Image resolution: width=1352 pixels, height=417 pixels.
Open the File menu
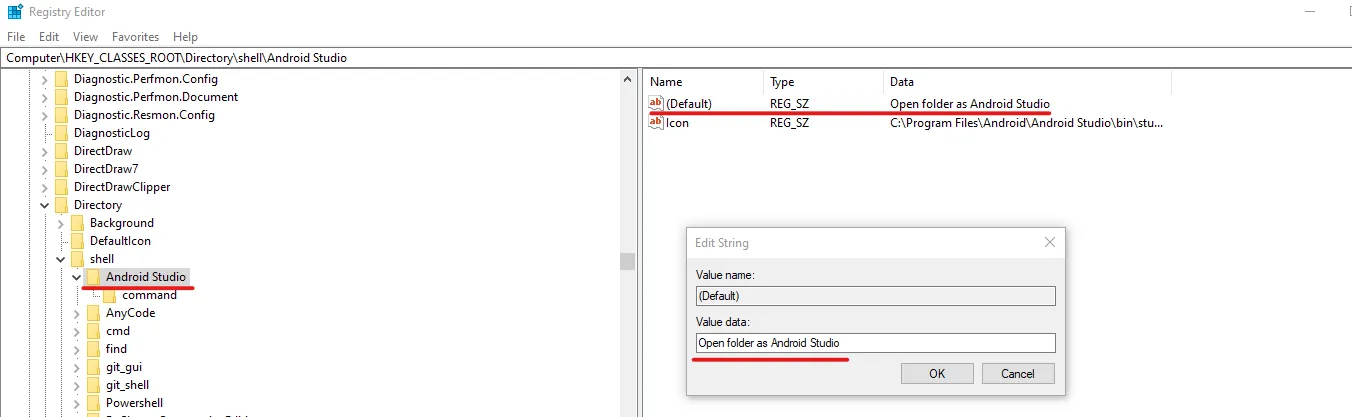16,36
